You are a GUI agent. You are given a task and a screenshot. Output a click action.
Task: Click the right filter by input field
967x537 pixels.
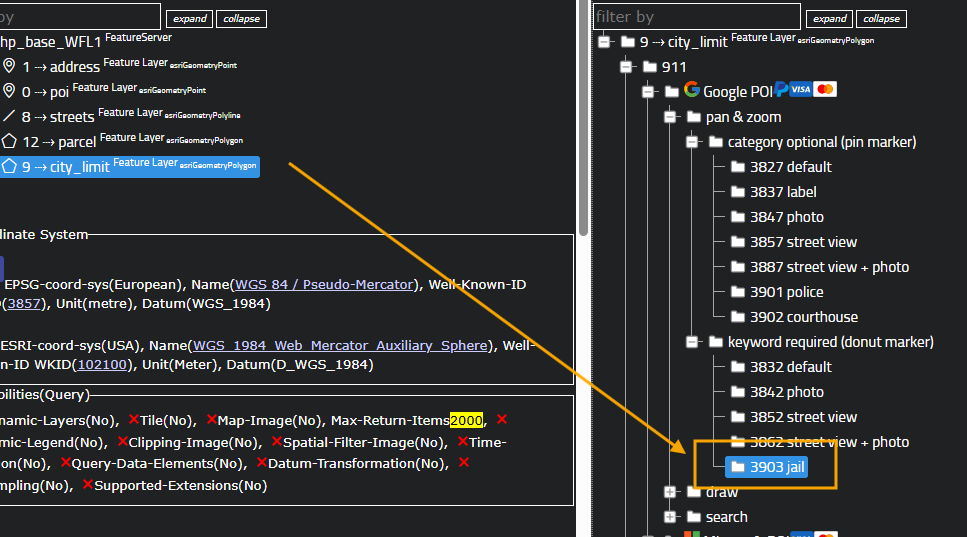(x=696, y=17)
